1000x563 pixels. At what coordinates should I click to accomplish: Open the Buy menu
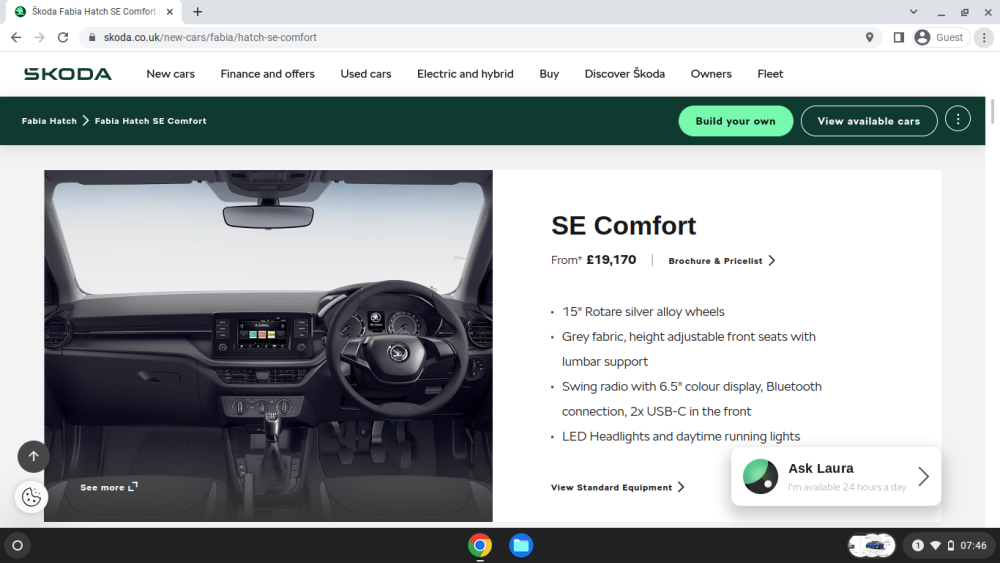[549, 74]
